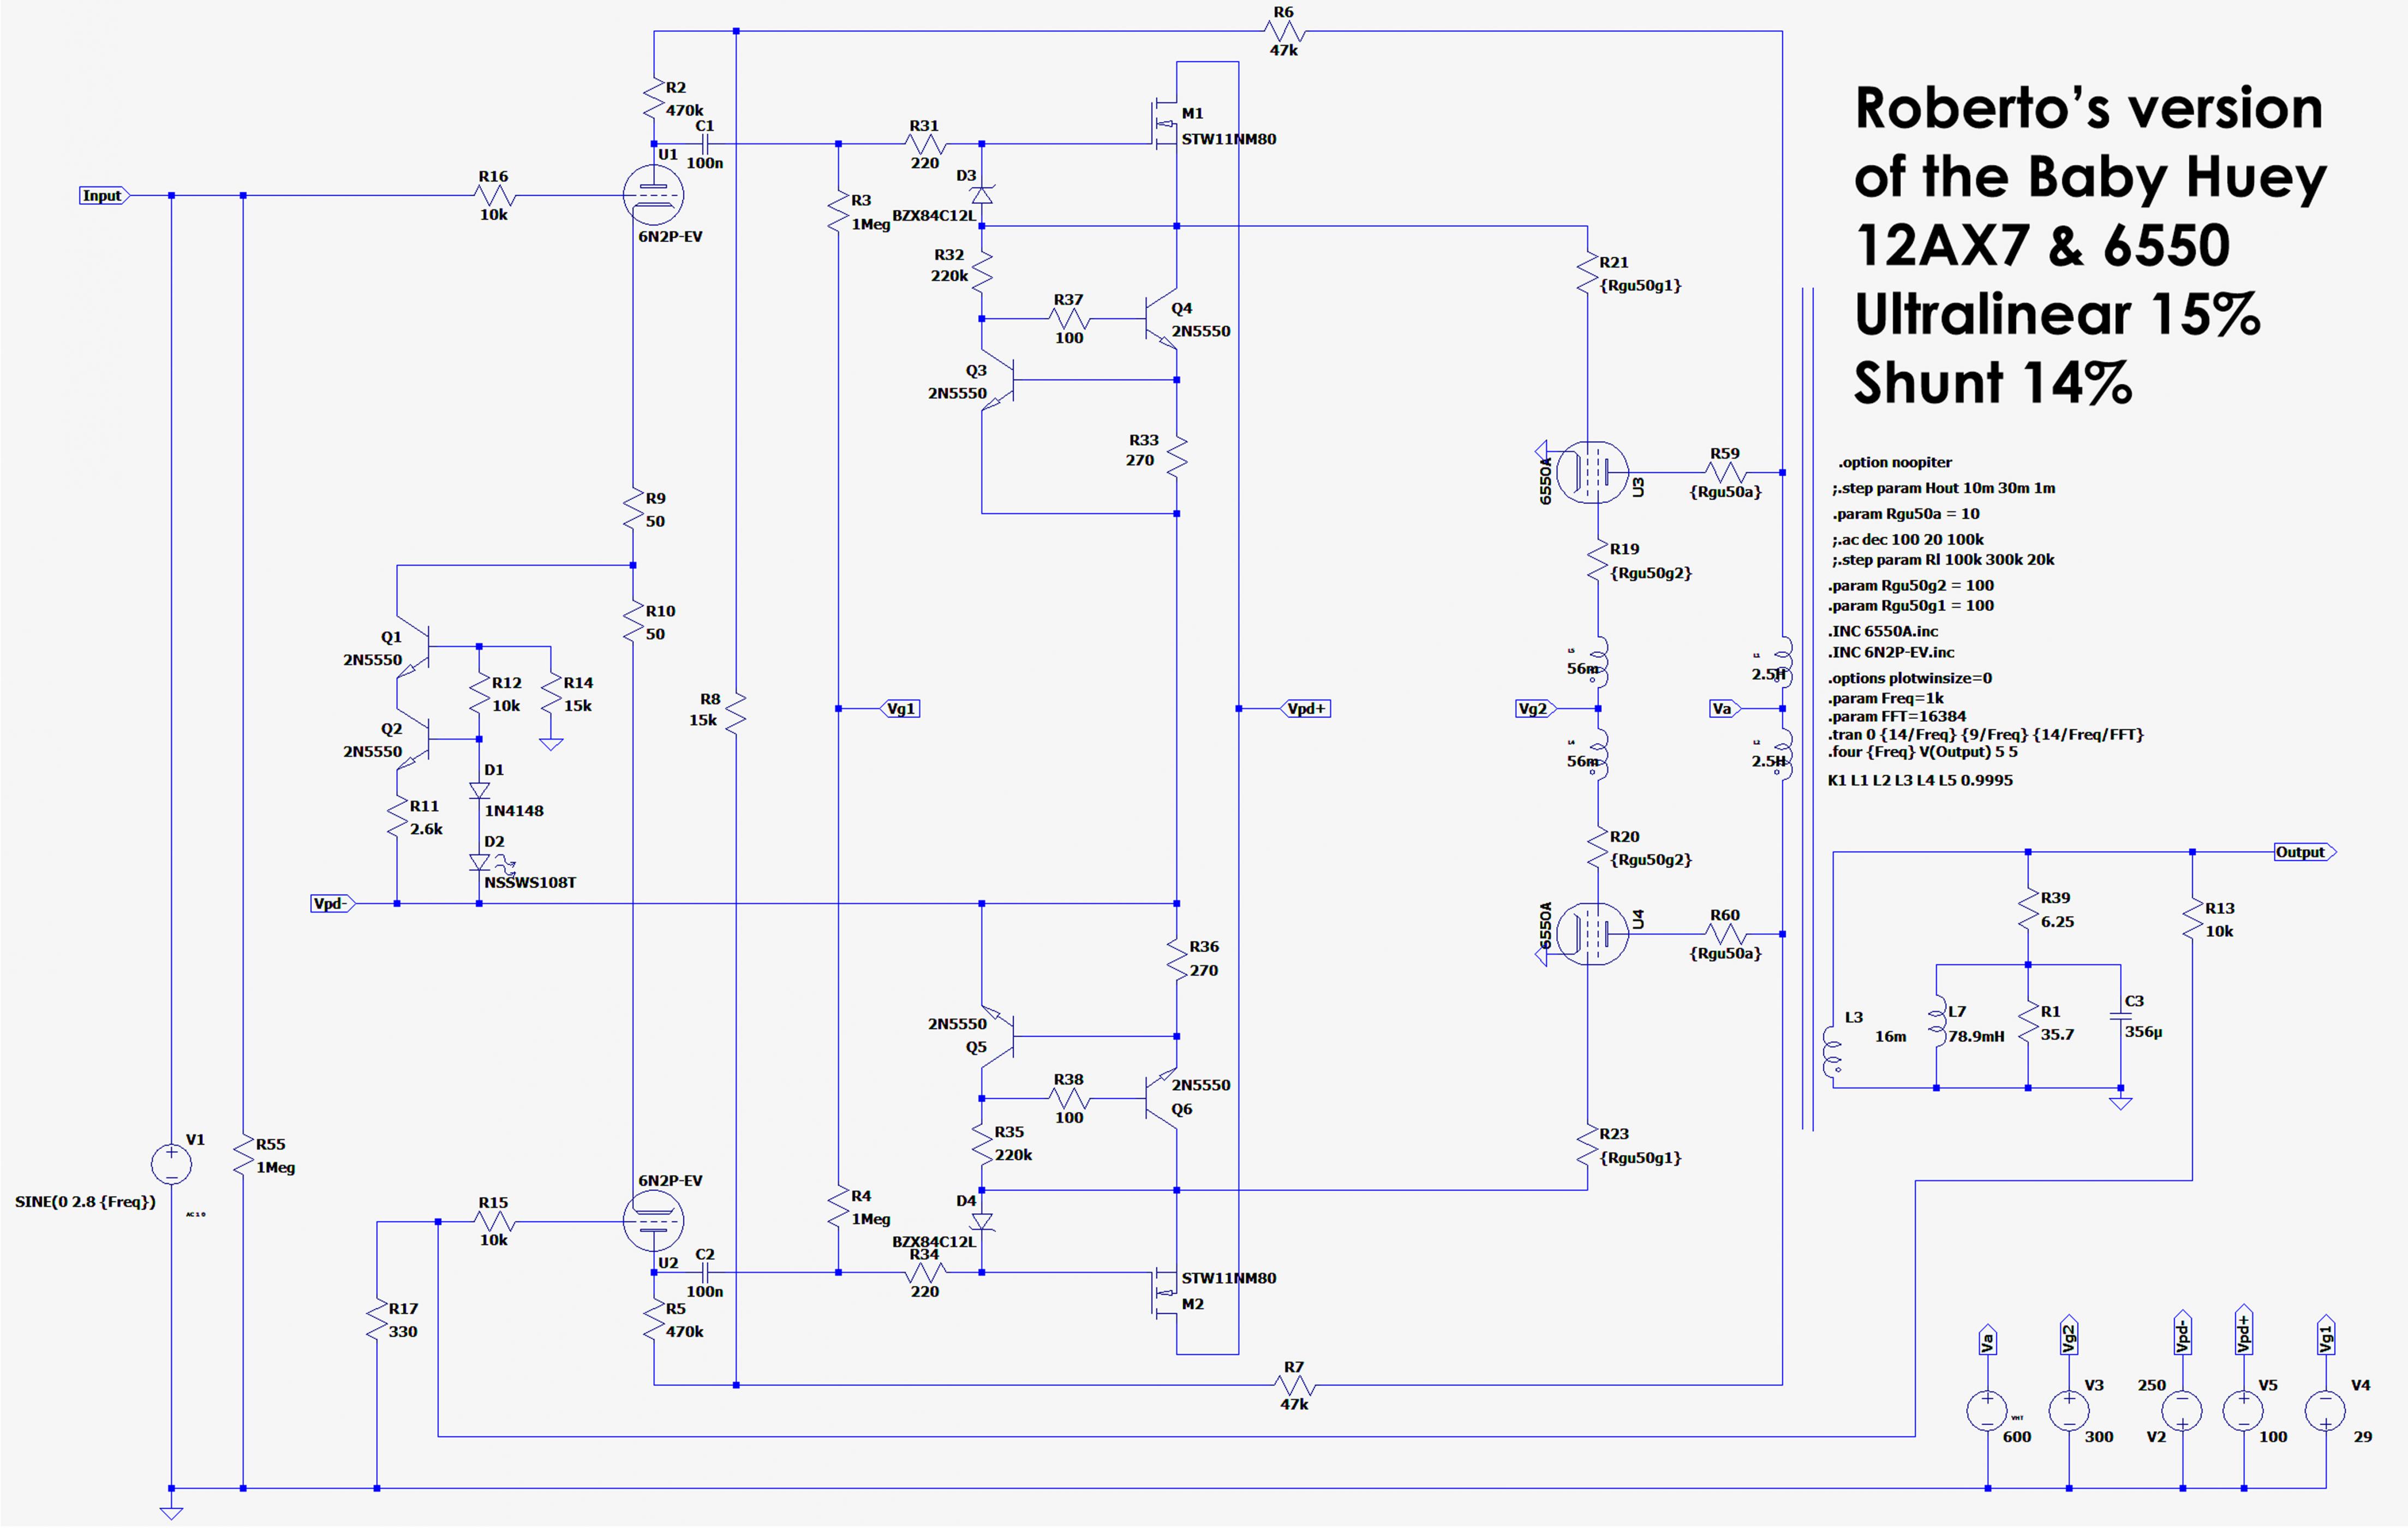The image size is (2408, 1528).
Task: Click the ".param Rgu50g2 = 100" directive
Action: [x=1910, y=585]
